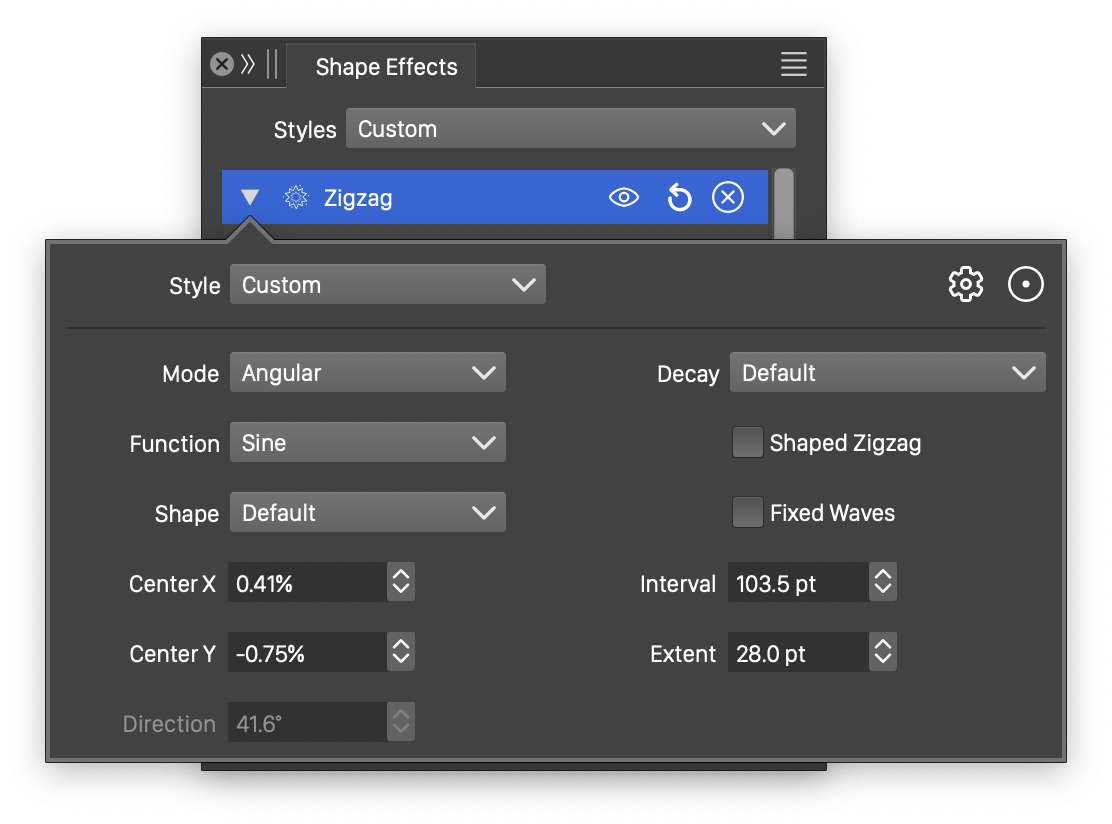
Task: Click the Interval field stepper arrows
Action: click(x=882, y=583)
